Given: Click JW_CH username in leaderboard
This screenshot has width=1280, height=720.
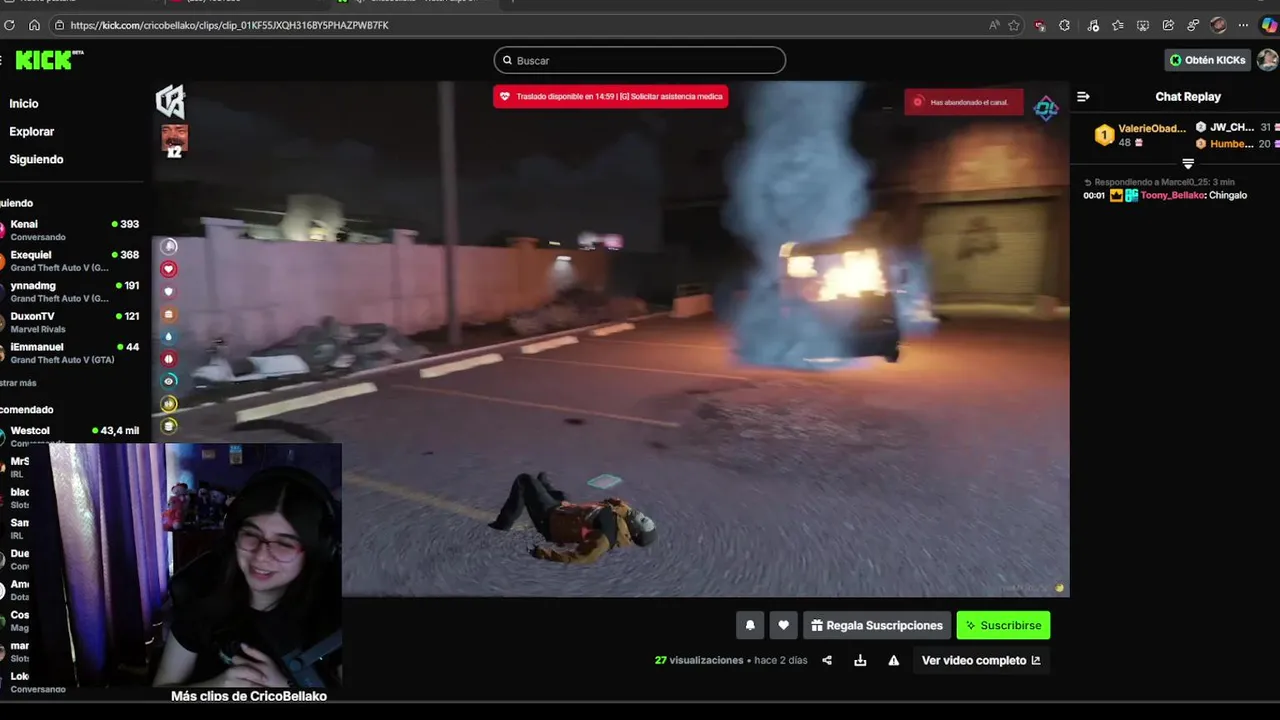Looking at the screenshot, I should point(1232,127).
